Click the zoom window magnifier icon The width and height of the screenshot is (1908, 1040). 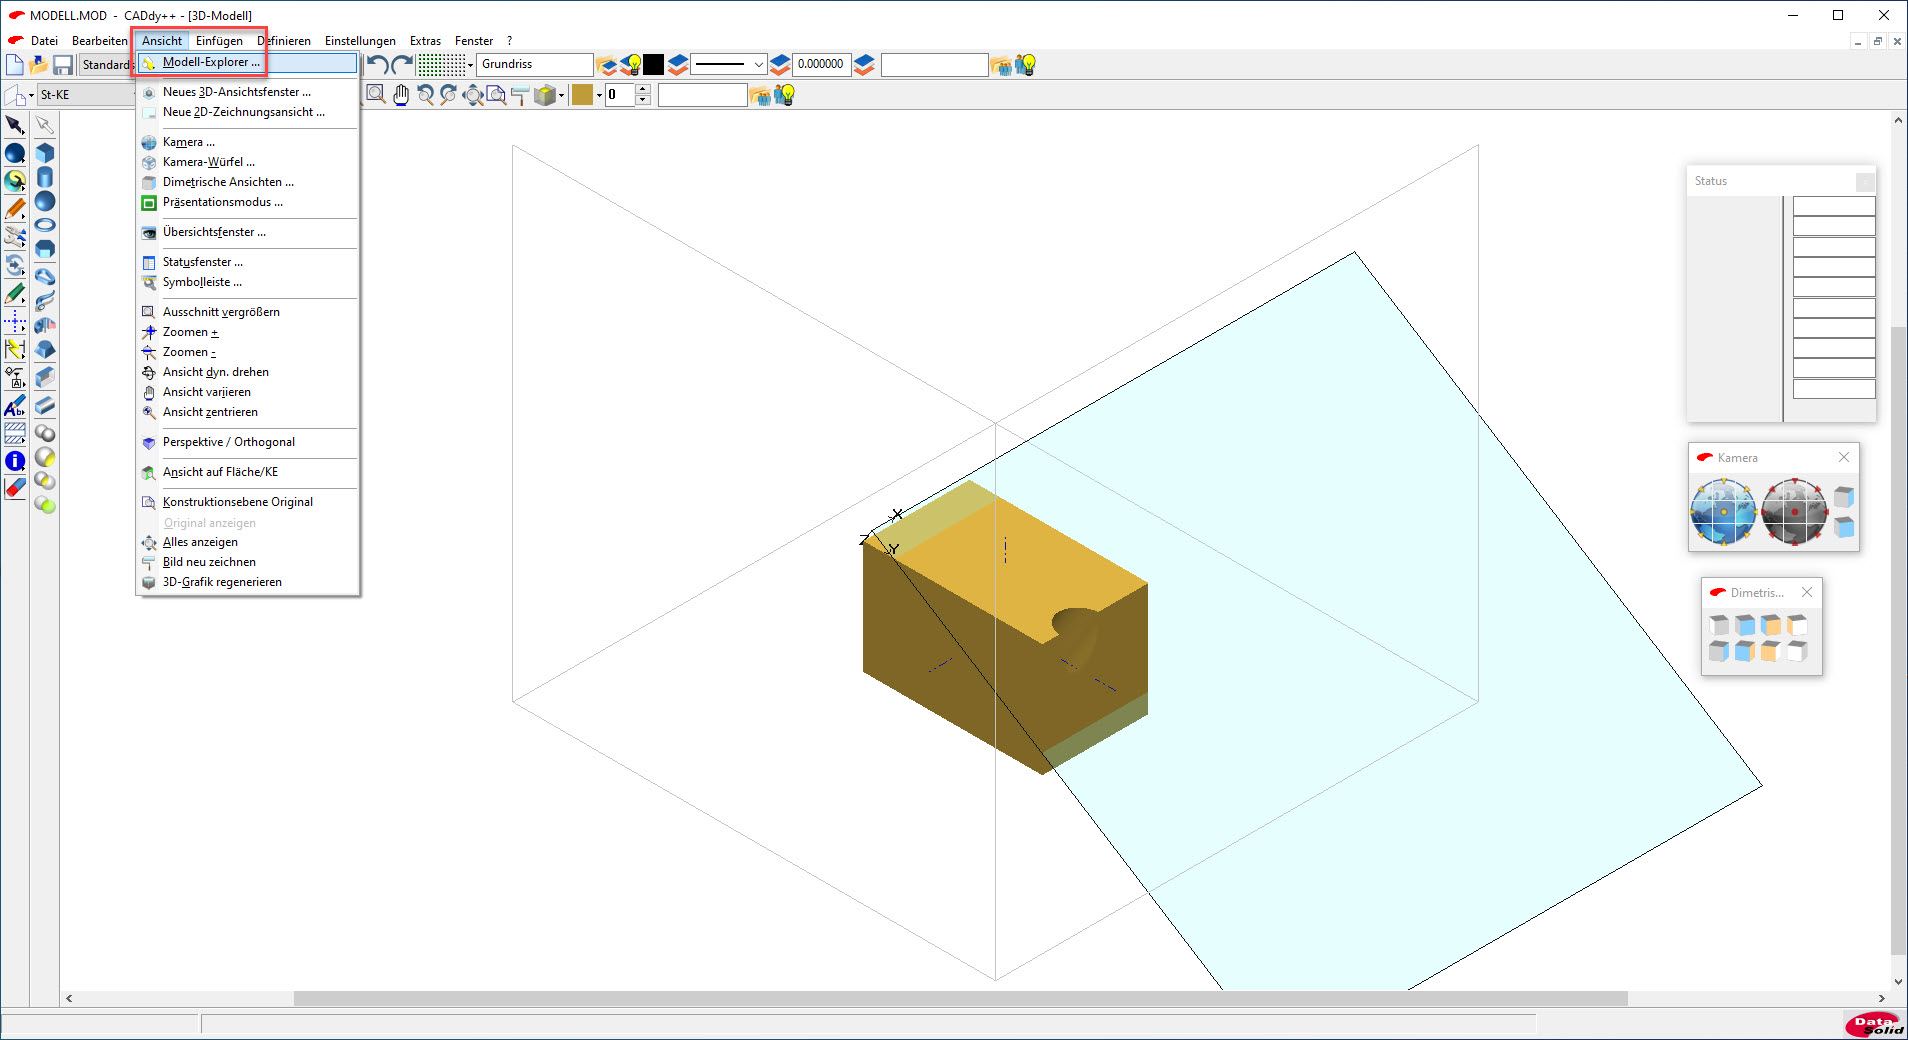pyautogui.click(x=376, y=95)
